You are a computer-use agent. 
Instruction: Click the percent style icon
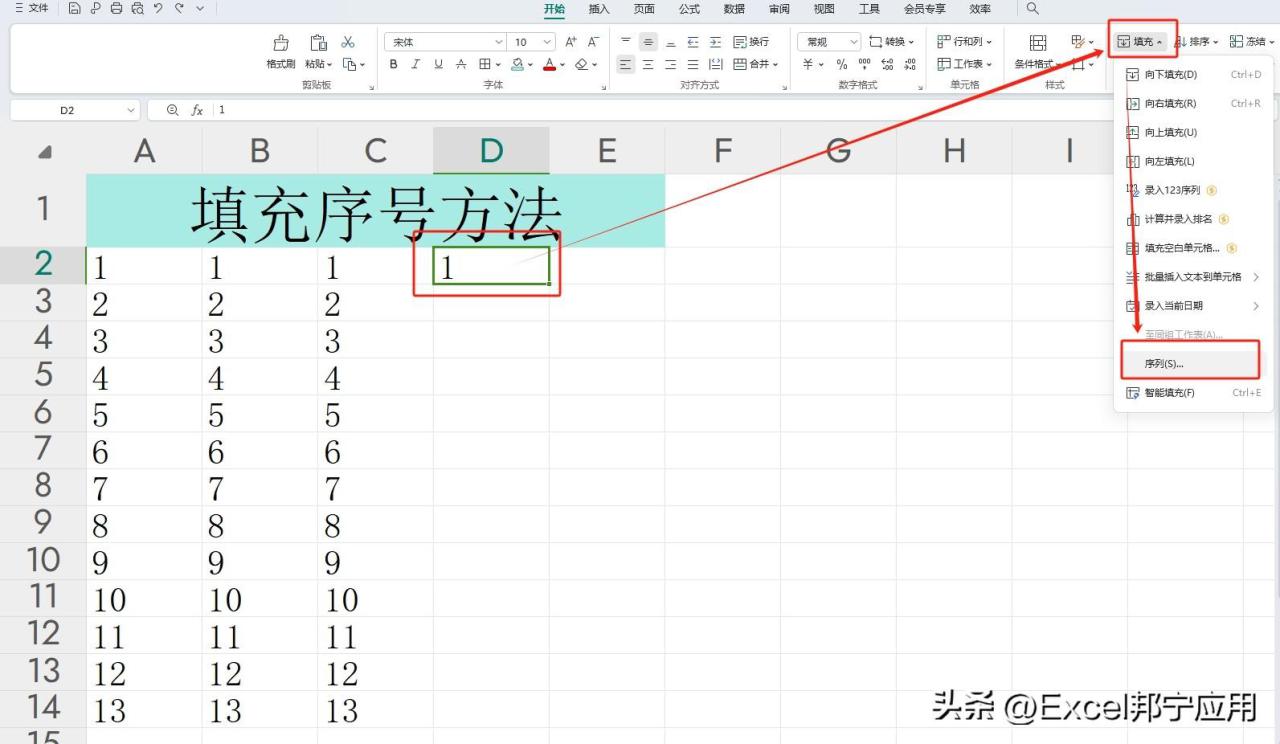(x=841, y=64)
